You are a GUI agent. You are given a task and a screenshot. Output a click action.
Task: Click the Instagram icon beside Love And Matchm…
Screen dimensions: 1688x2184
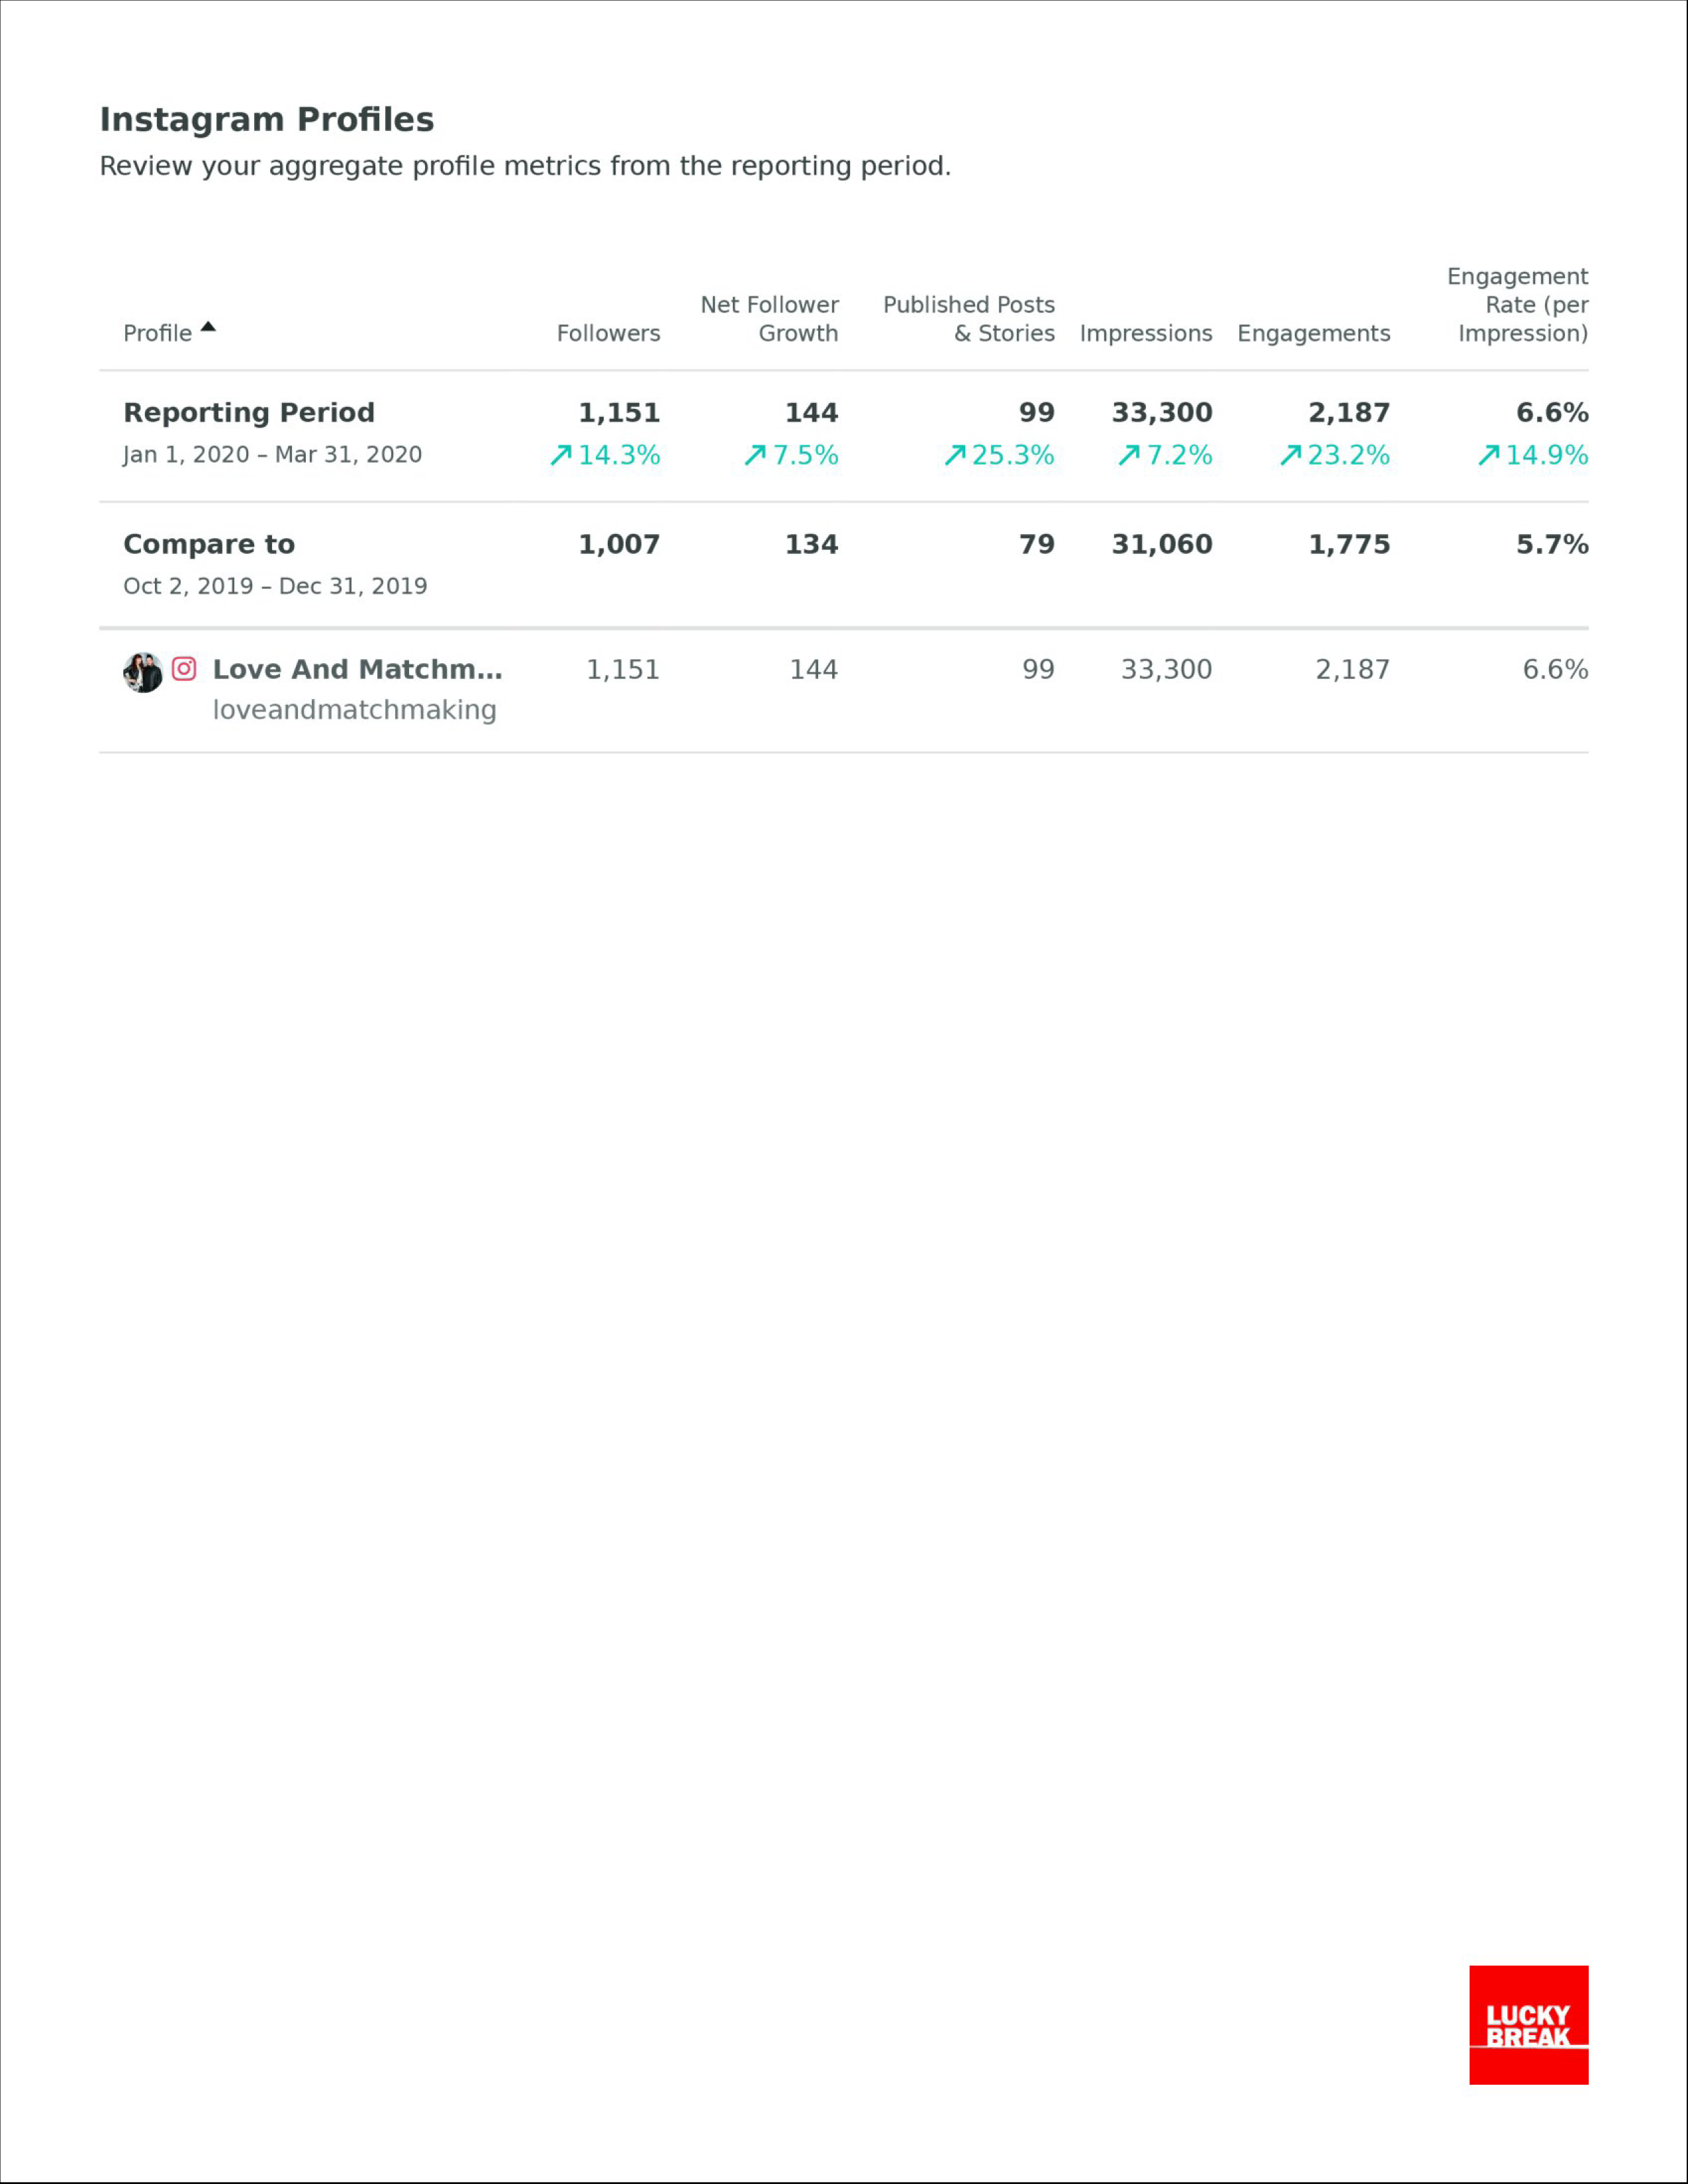[184, 668]
